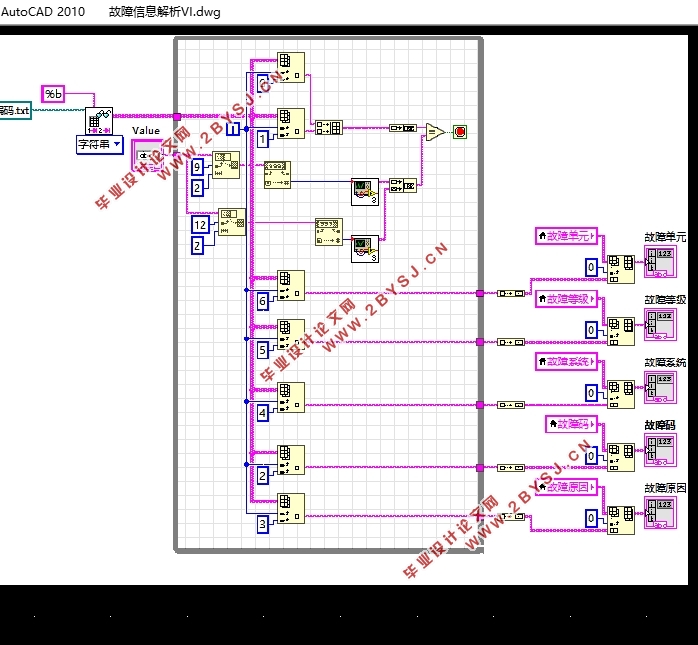Click the upper waveform subVI icon
The image size is (698, 645).
click(365, 192)
